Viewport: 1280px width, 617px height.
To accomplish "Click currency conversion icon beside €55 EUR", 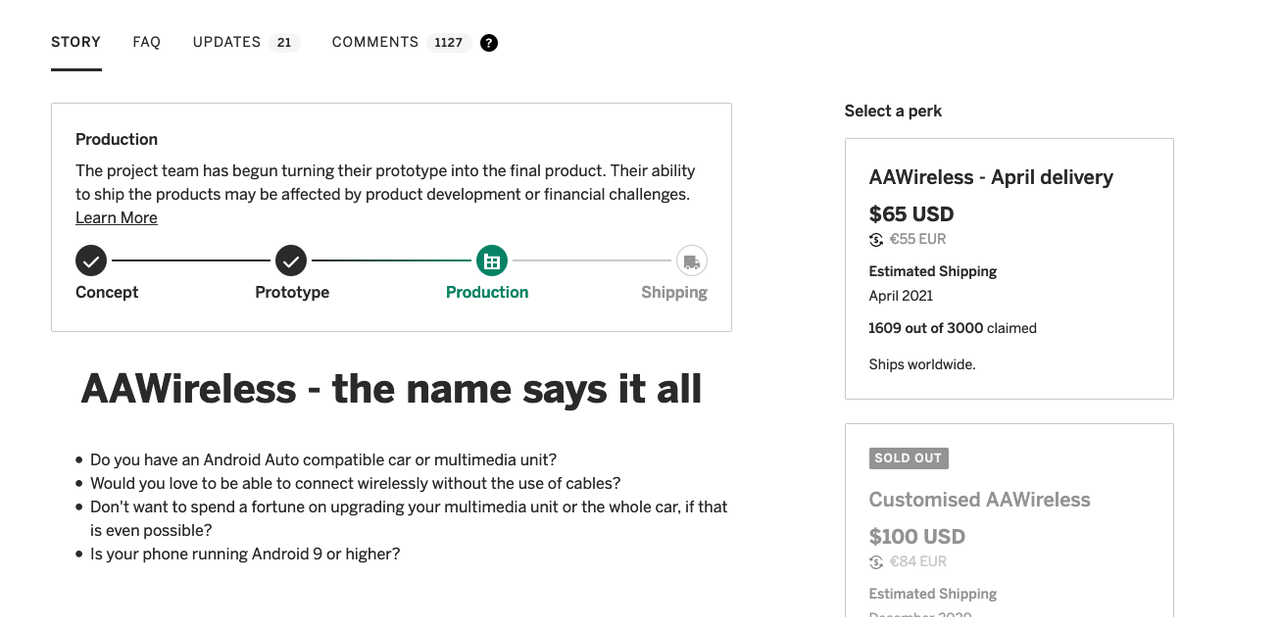I will coord(876,239).
